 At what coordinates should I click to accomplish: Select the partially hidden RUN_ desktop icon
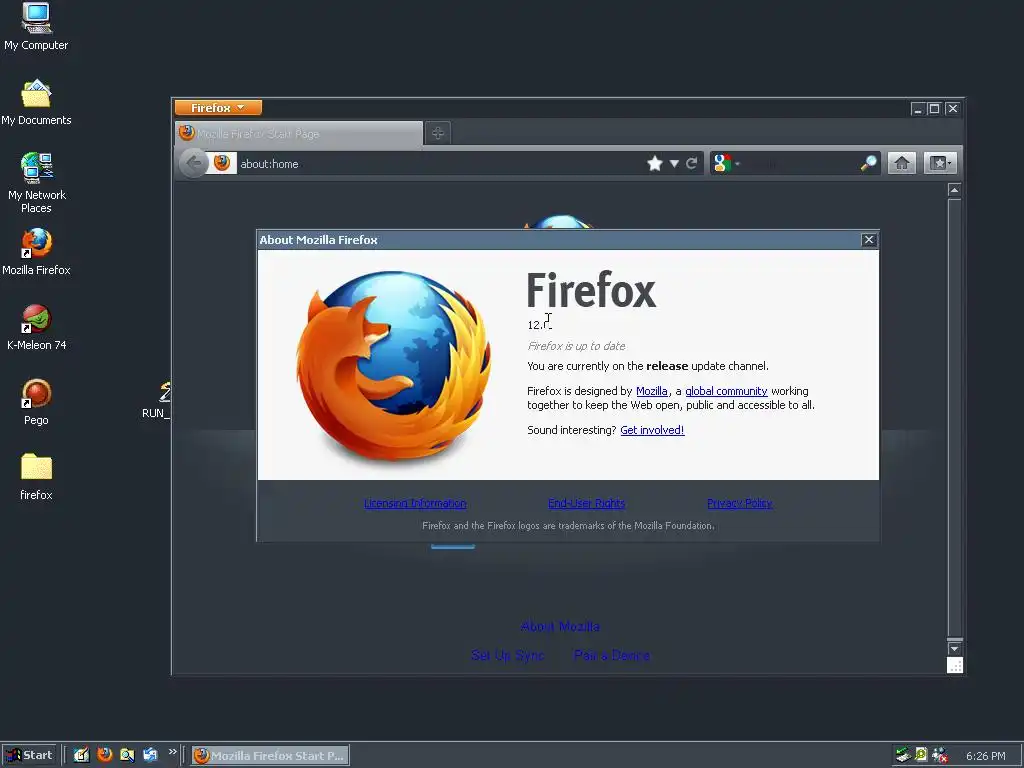click(158, 400)
